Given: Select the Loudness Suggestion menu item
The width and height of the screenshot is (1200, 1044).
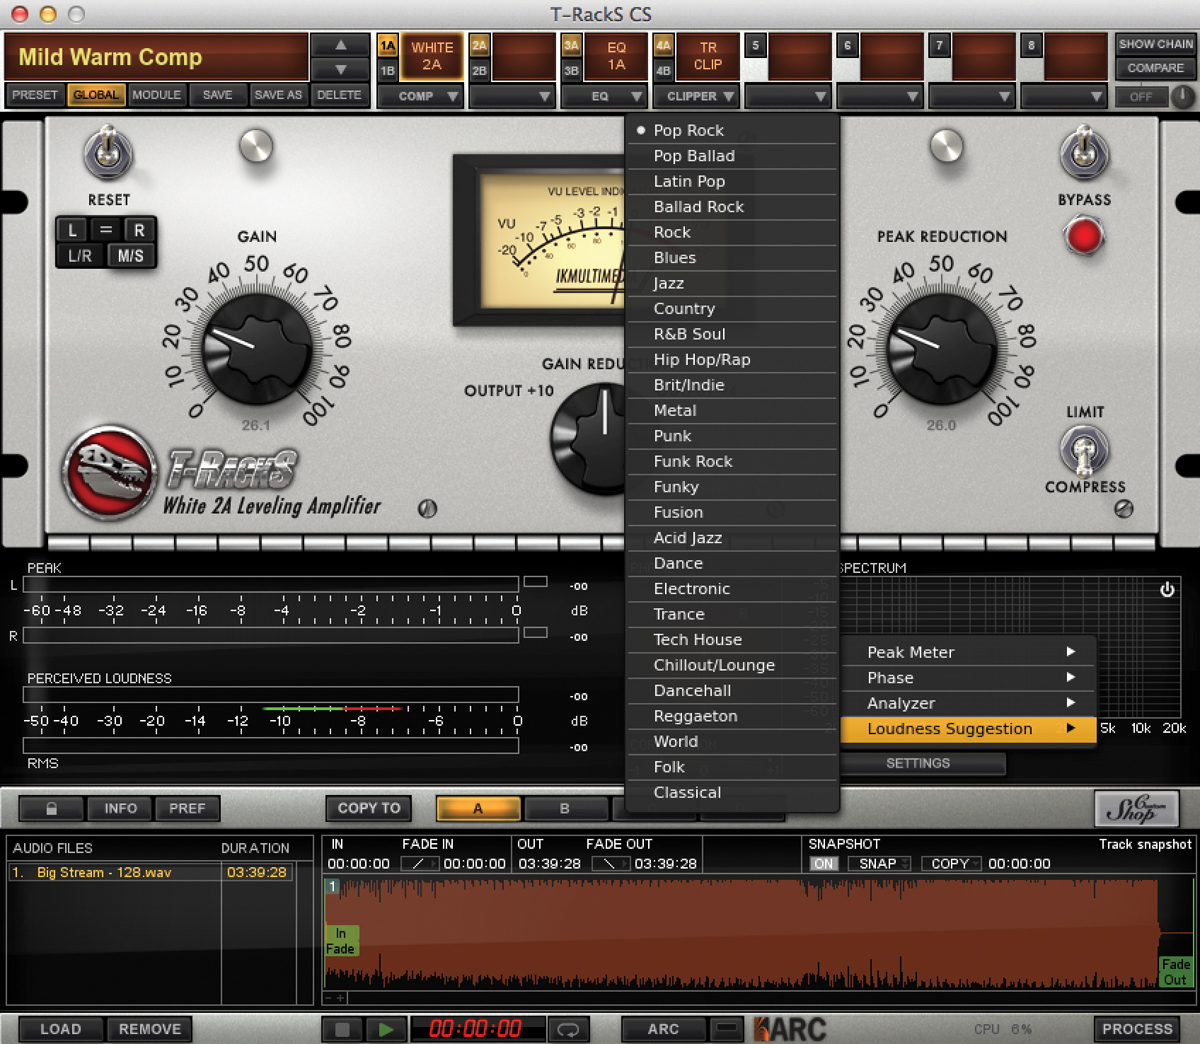Looking at the screenshot, I should [968, 729].
